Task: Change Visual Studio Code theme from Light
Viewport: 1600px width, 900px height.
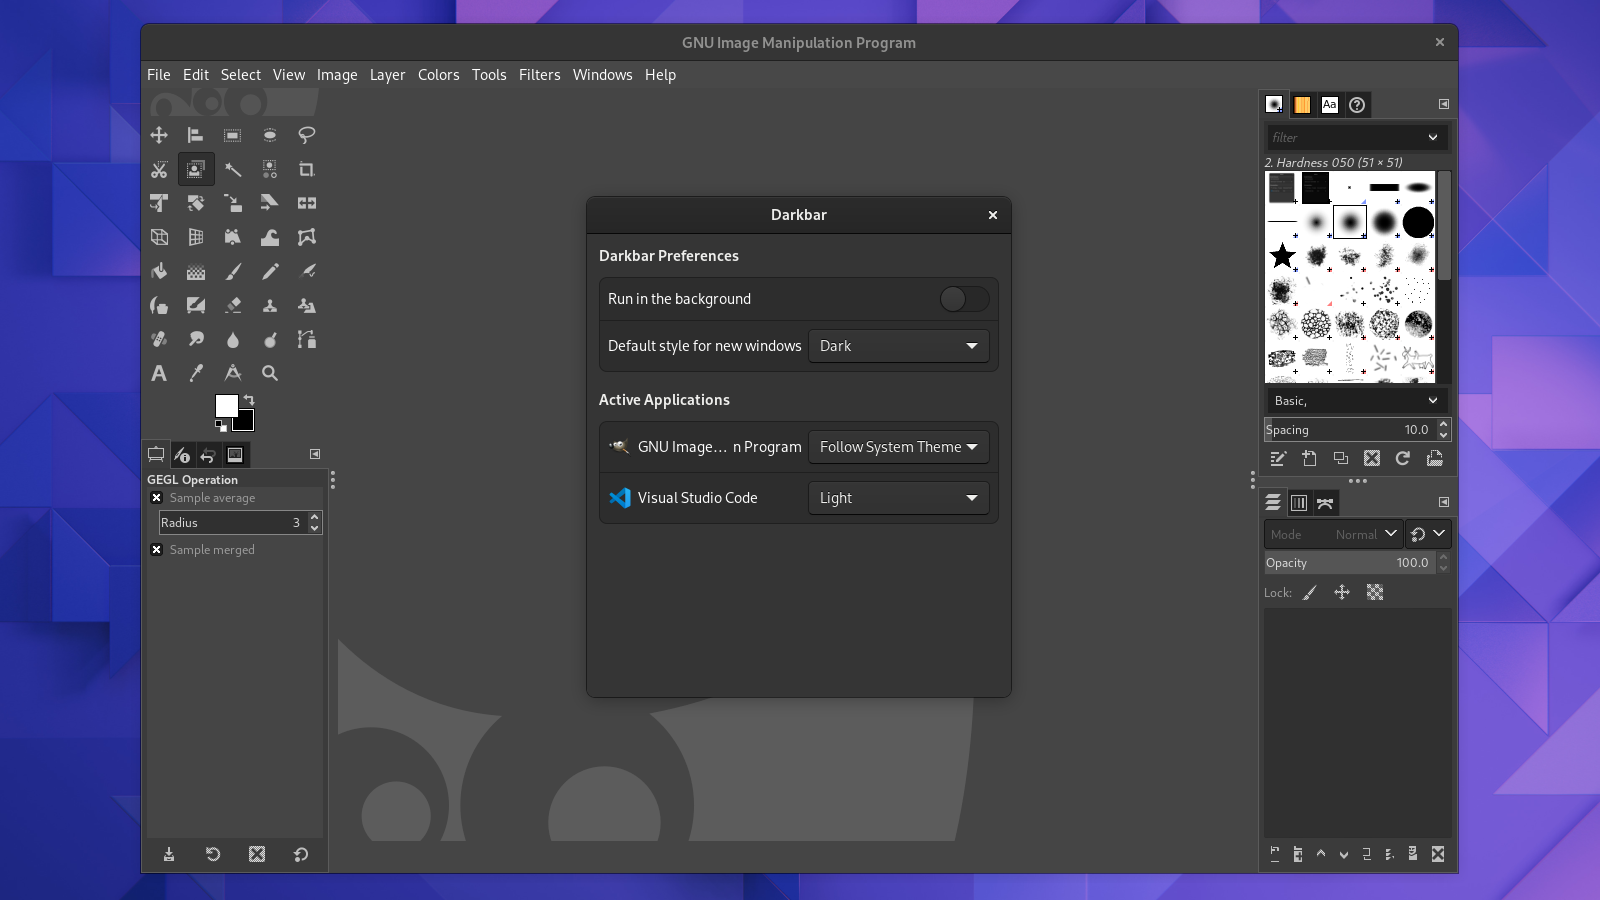Action: click(x=897, y=497)
